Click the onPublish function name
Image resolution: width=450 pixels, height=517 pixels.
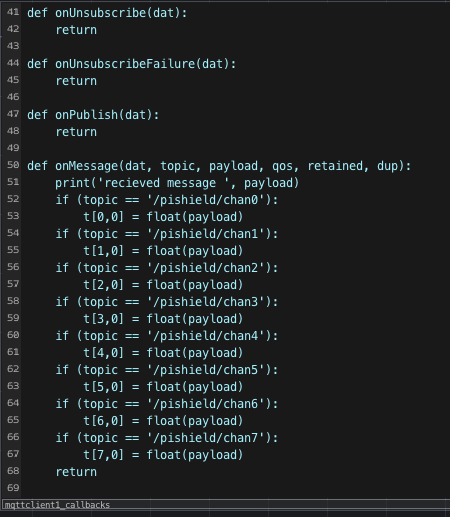point(86,115)
